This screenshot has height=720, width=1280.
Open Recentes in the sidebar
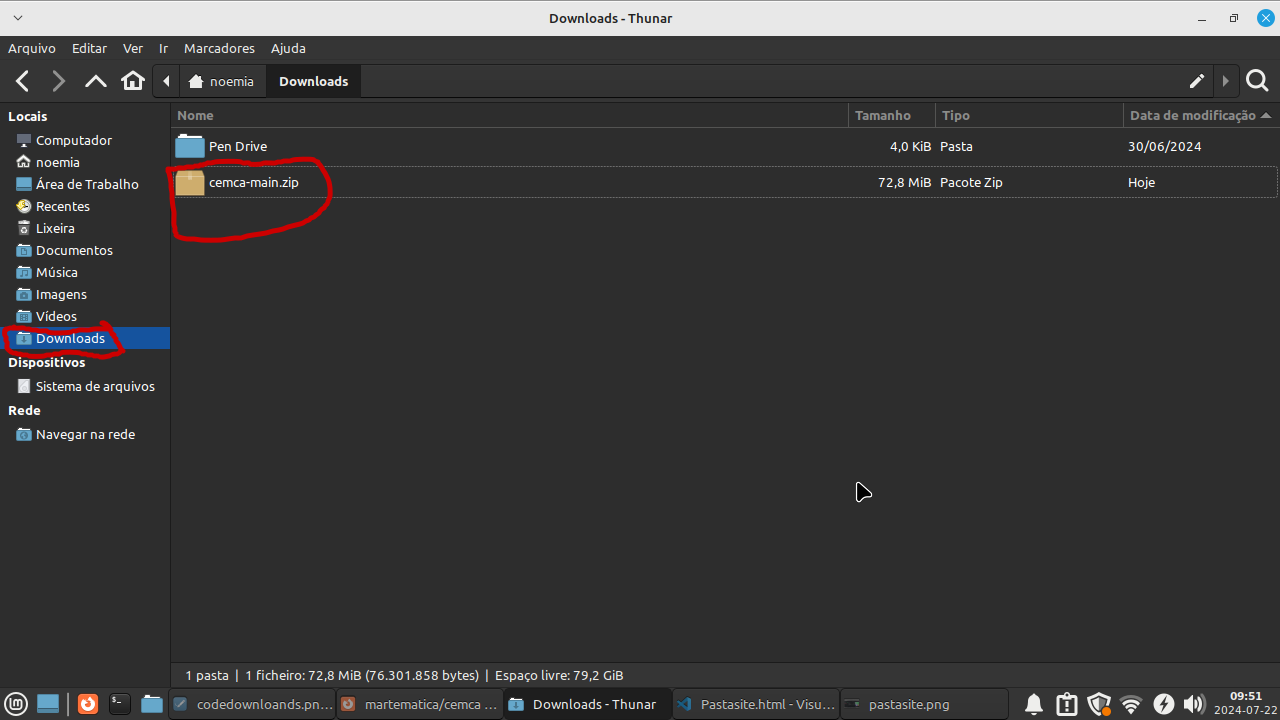[85, 206]
